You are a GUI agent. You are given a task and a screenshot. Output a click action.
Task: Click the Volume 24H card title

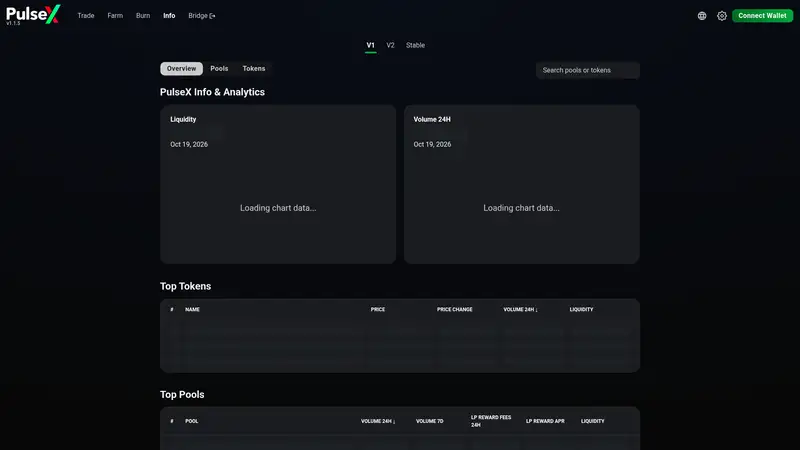(x=432, y=119)
